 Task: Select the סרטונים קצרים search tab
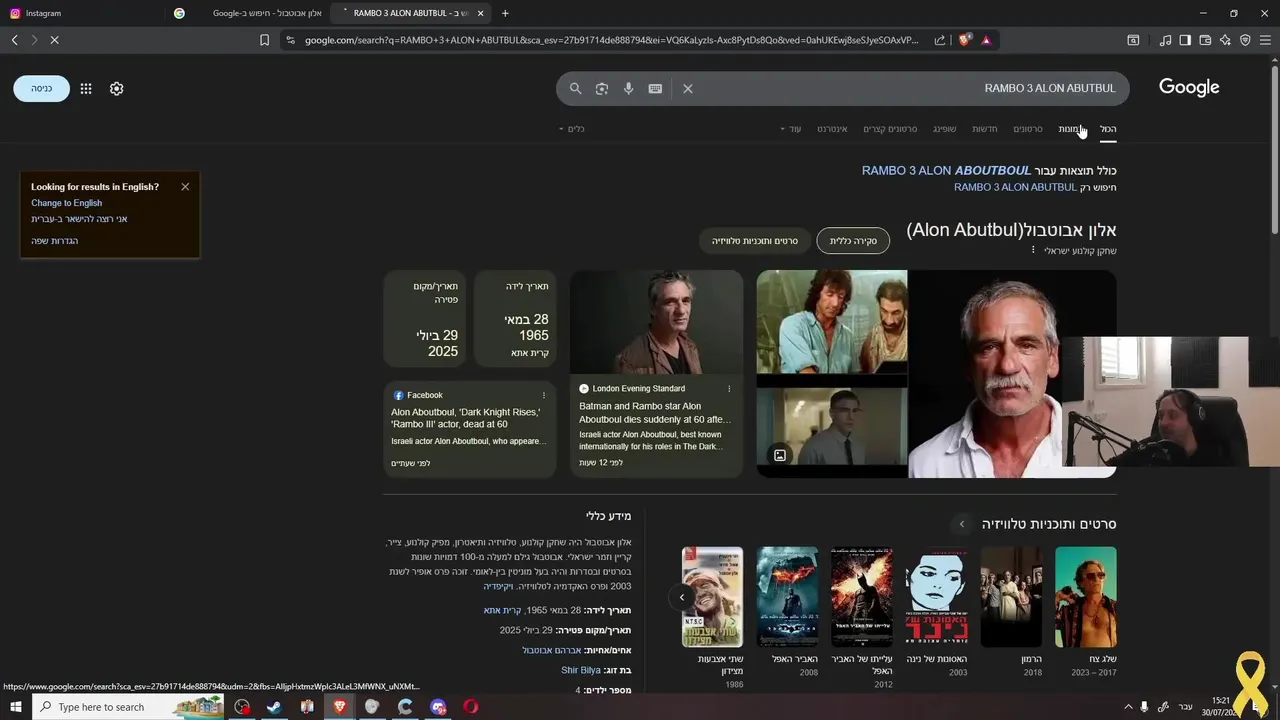[x=890, y=129]
